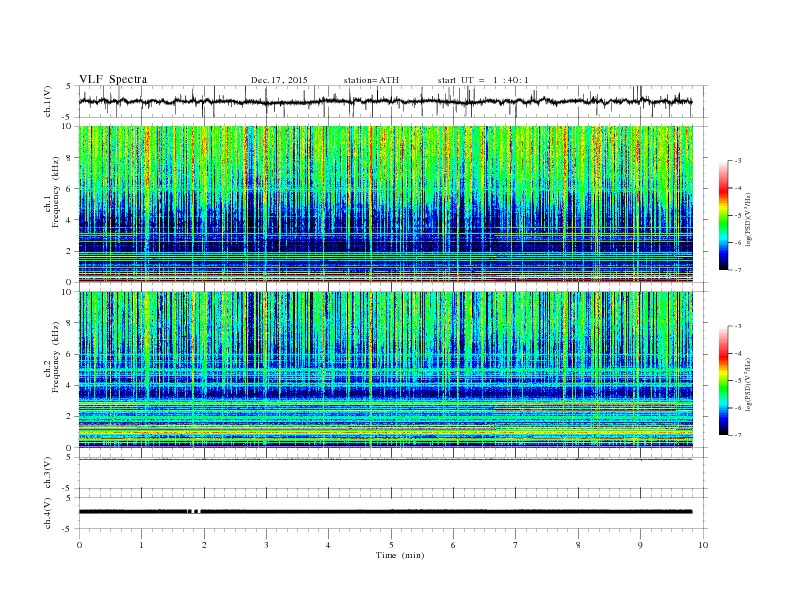The height and width of the screenshot is (612, 792).
Task: Click inside the ch.1 spectrogram panel
Action: click(385, 204)
